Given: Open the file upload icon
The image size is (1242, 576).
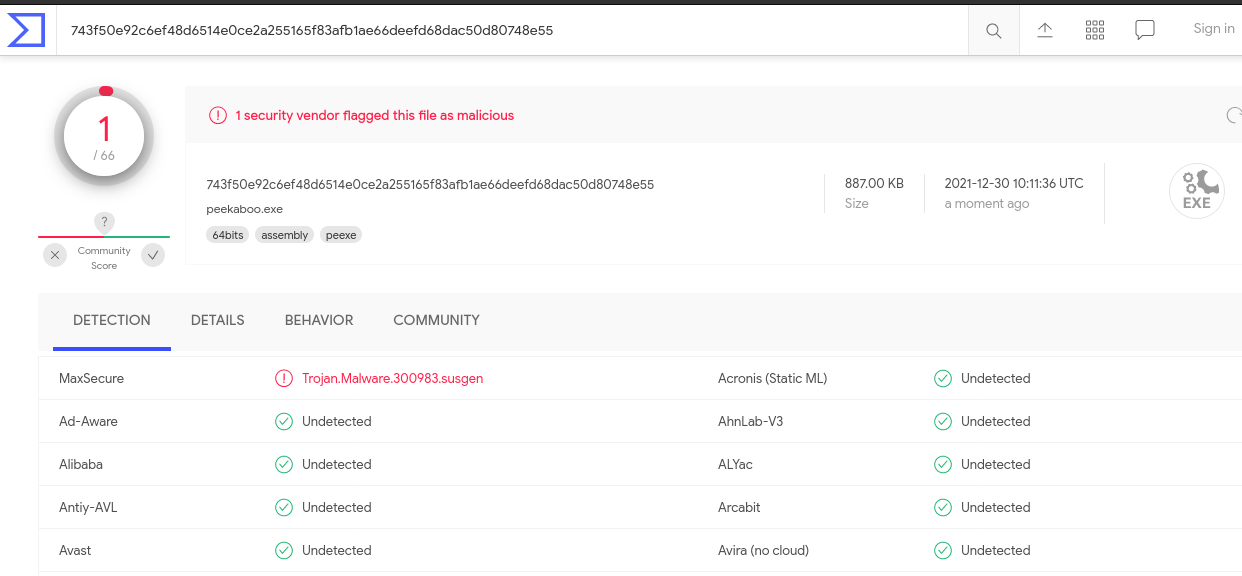Looking at the screenshot, I should 1044,29.
